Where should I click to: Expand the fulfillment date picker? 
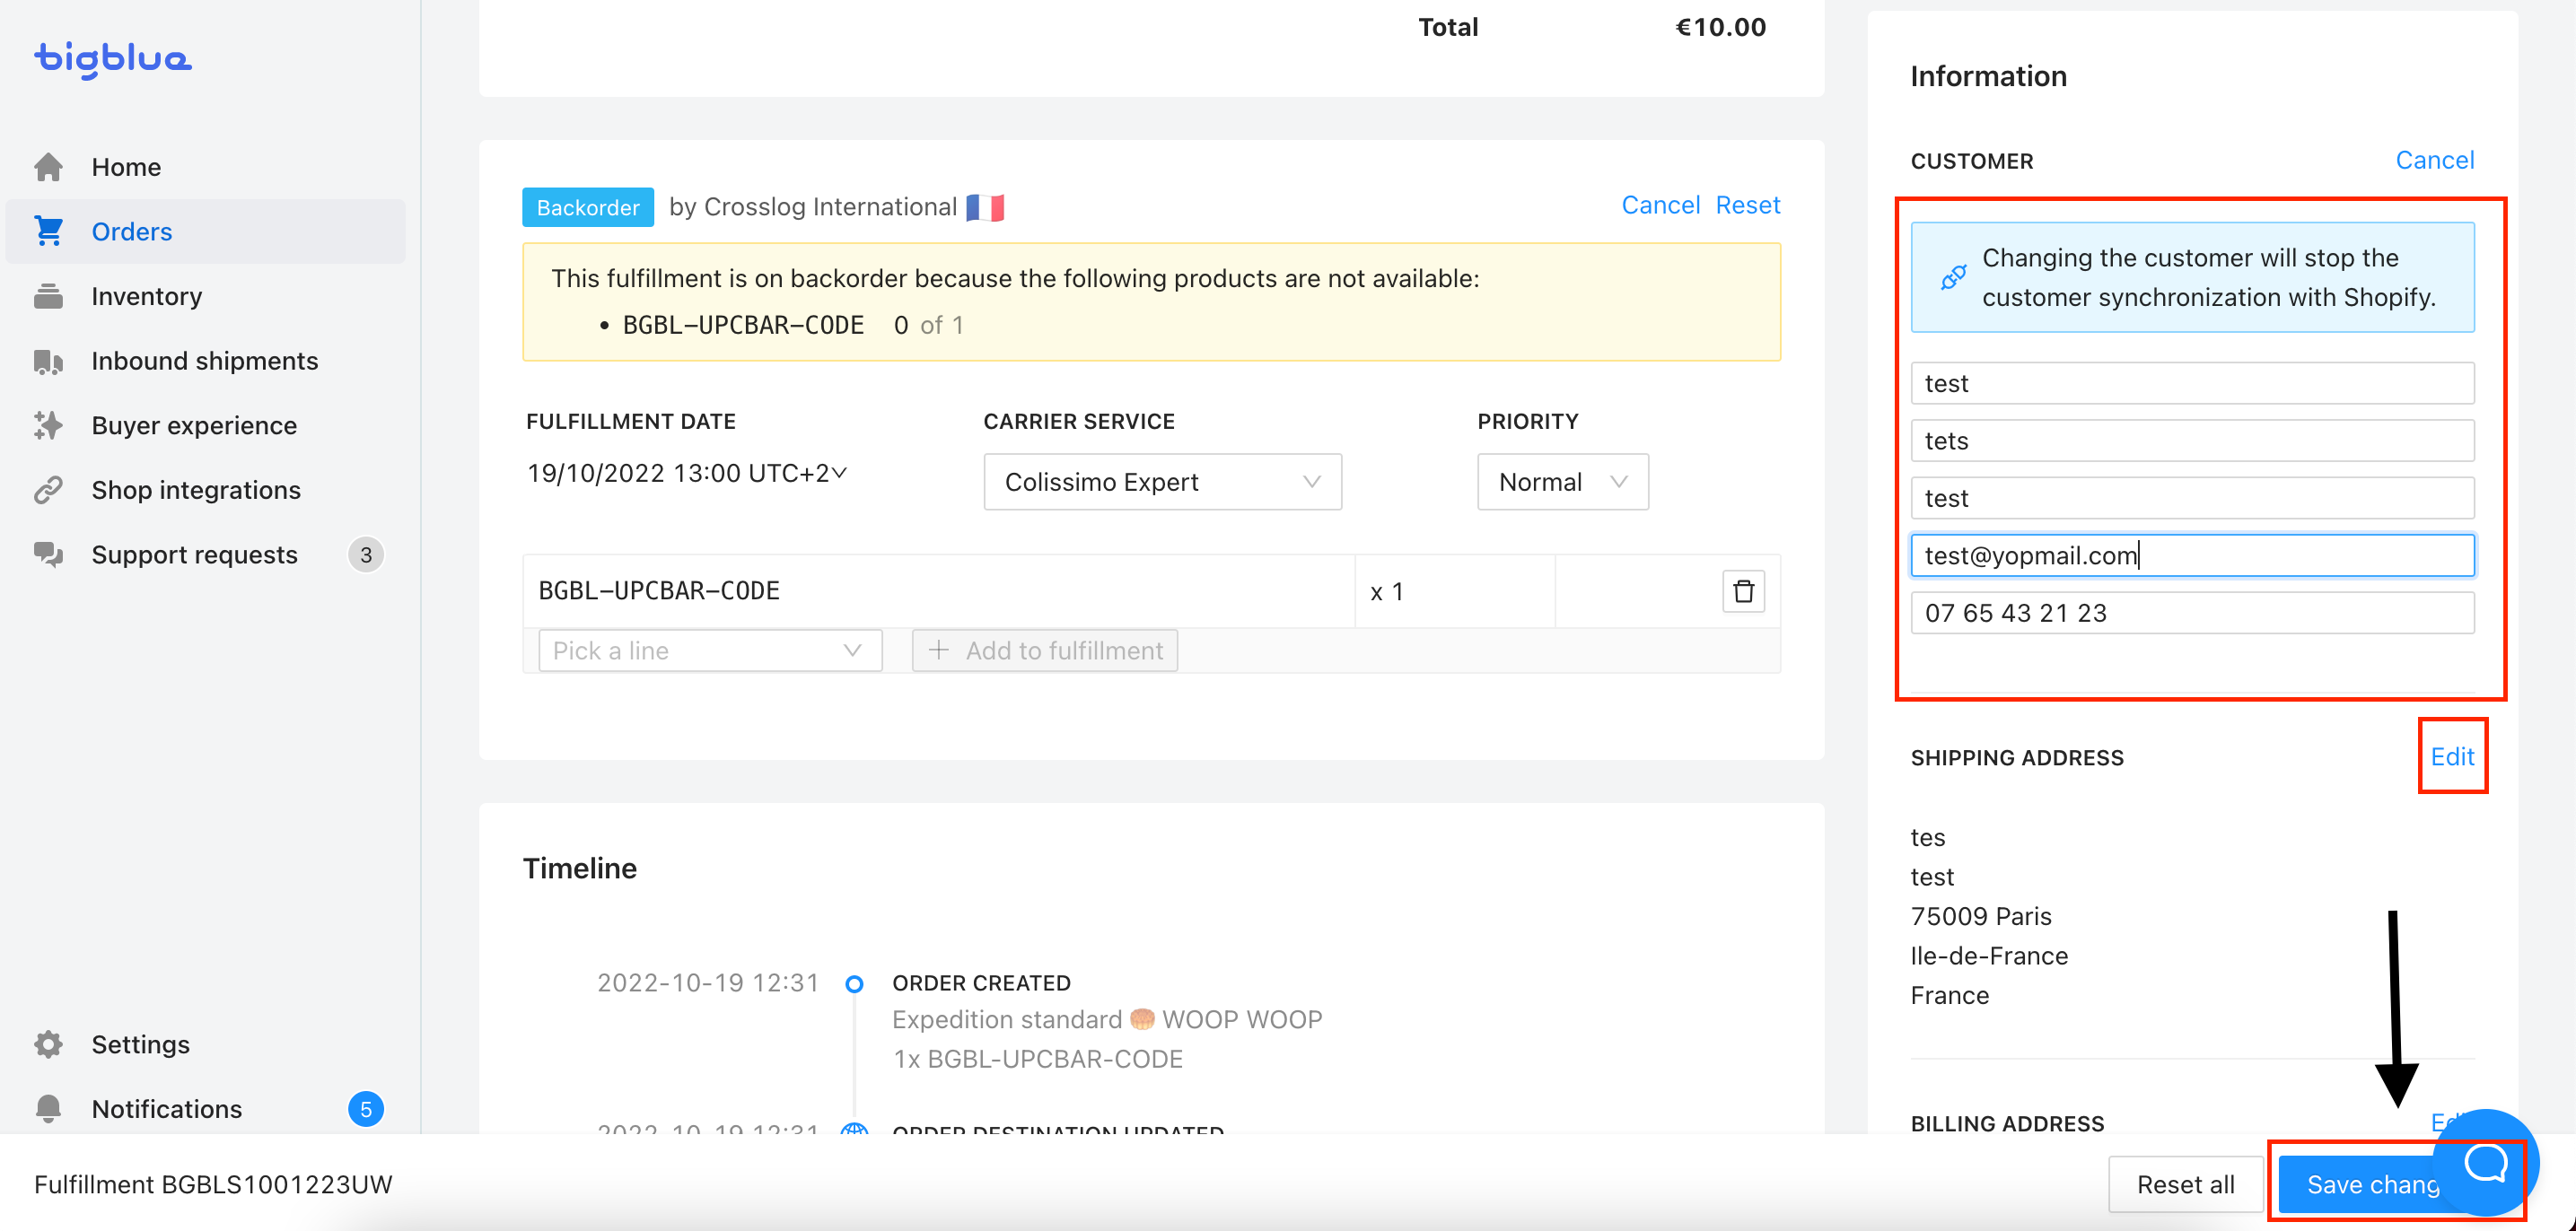coord(687,473)
